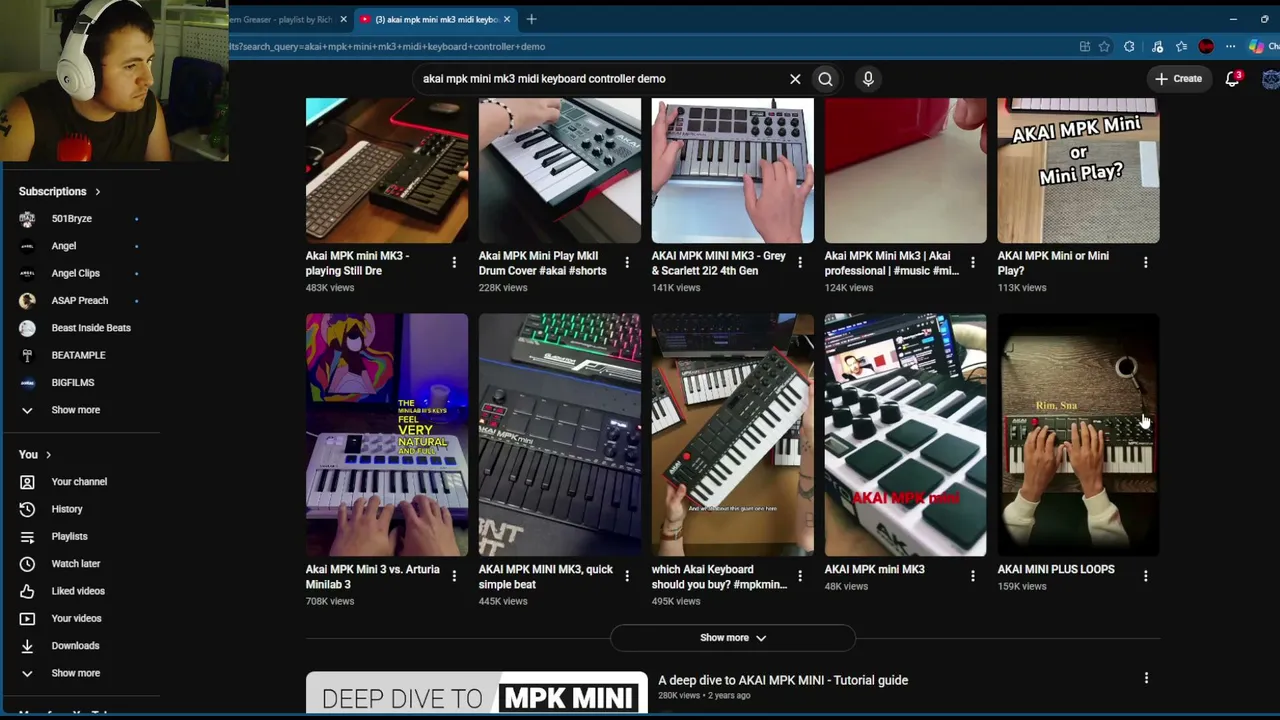Open options for 'AKAI MPK Mini or Mini Play?'

[x=1146, y=262]
